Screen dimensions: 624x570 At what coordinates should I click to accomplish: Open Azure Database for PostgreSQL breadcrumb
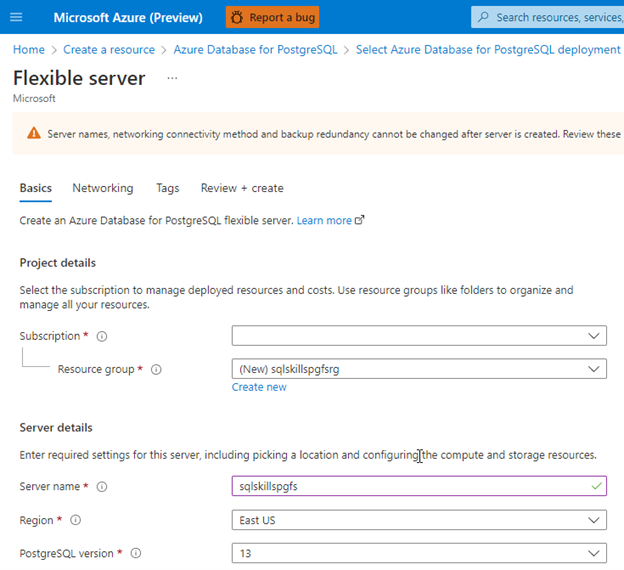click(x=255, y=49)
